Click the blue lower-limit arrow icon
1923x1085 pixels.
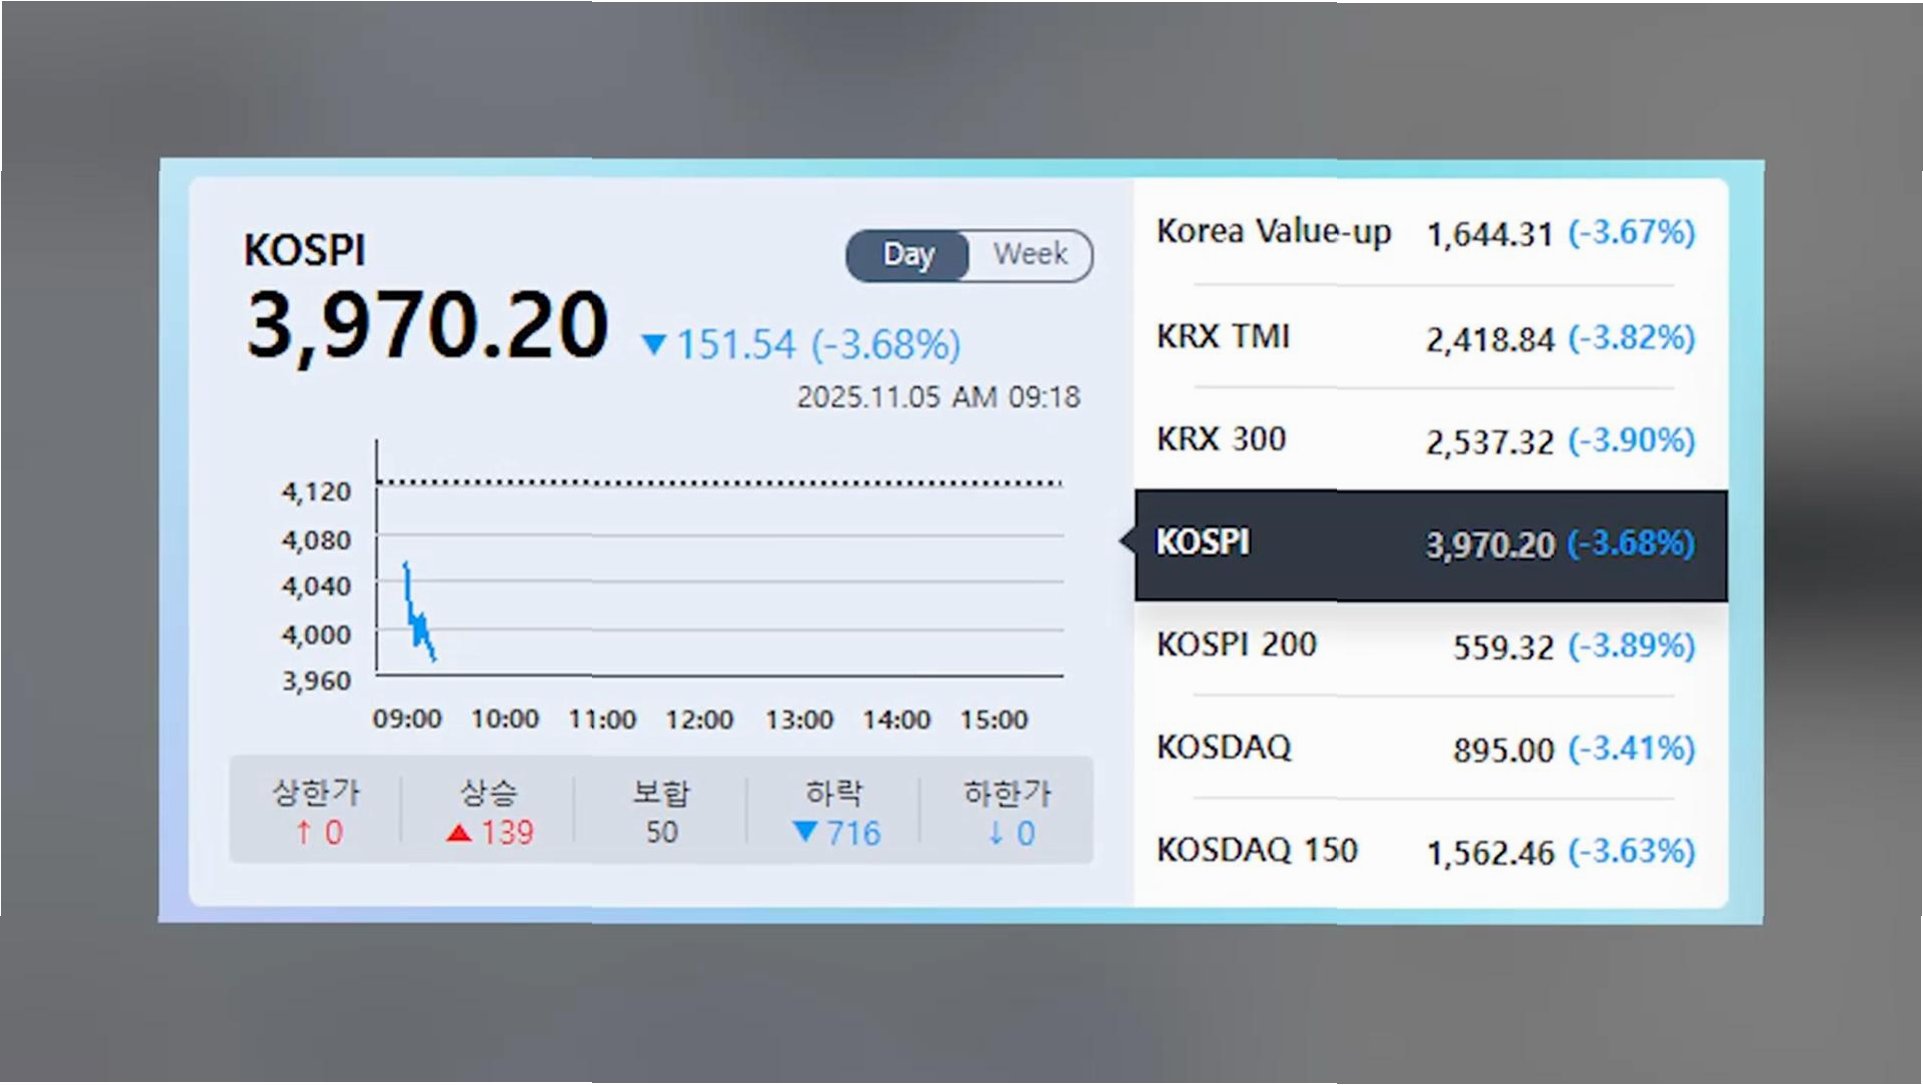(995, 833)
